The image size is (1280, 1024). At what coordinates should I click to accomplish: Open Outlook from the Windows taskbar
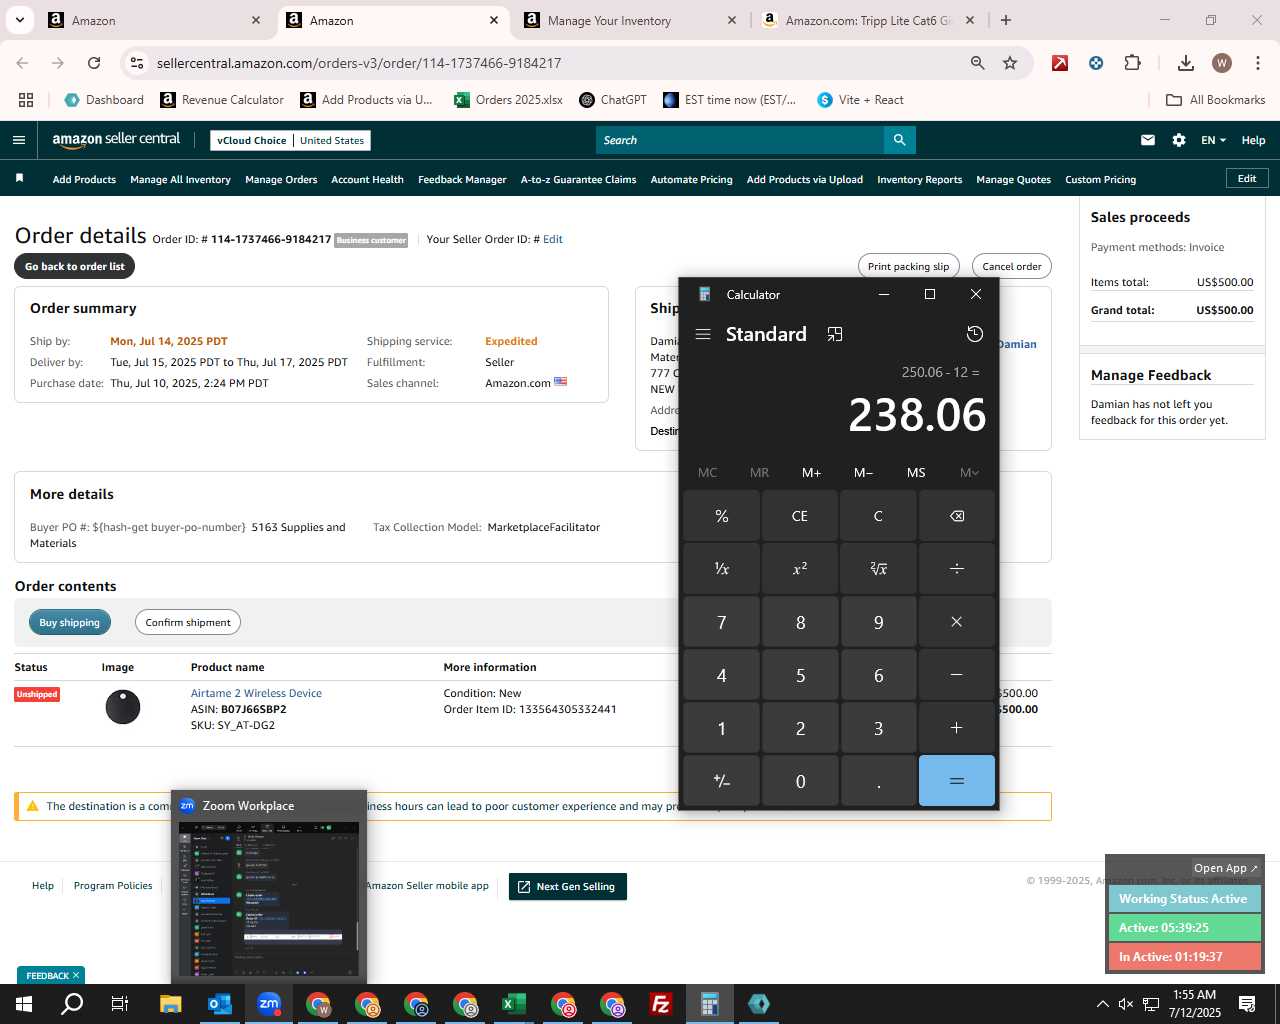(x=220, y=1004)
